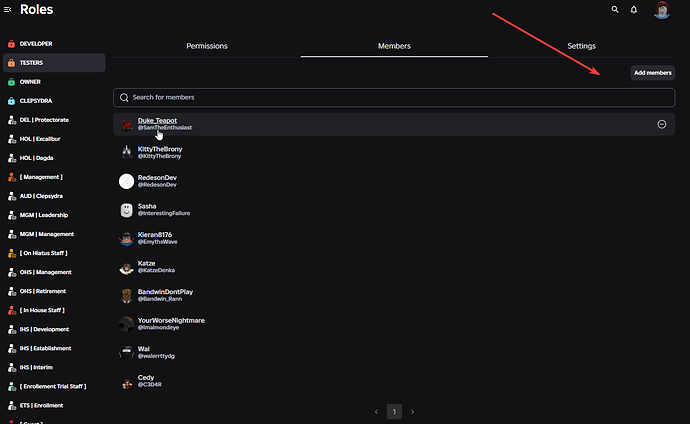Click the magnifier icon in member search

[x=124, y=97]
